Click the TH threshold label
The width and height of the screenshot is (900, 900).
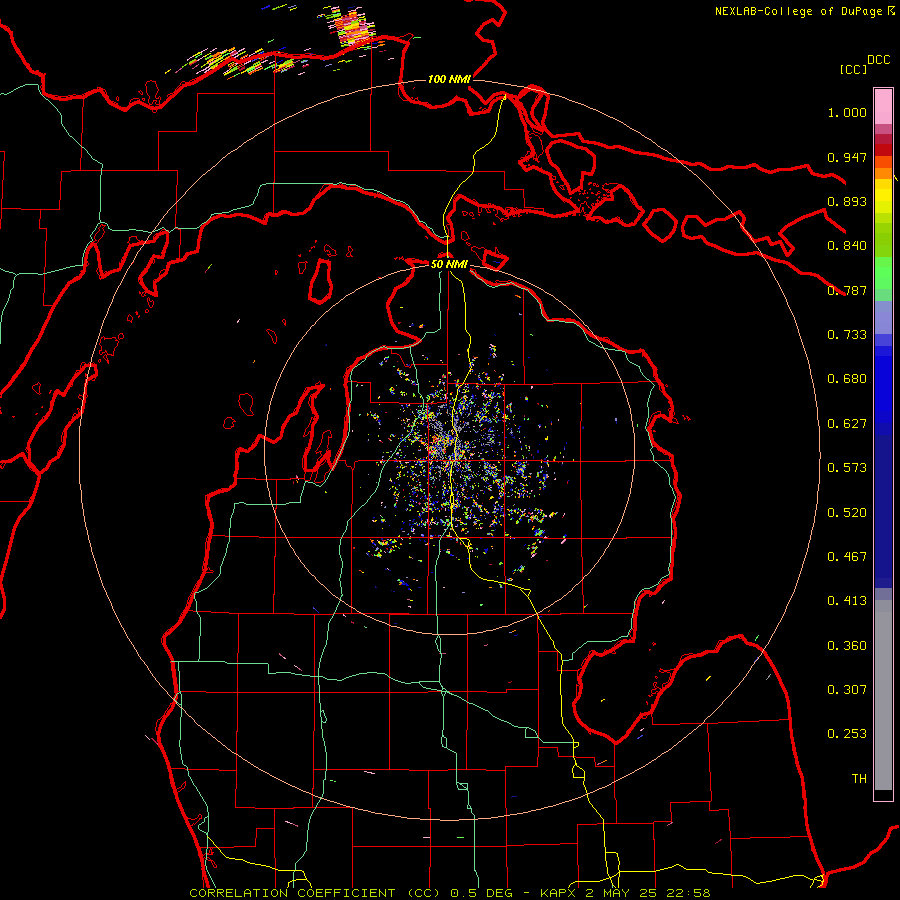tap(859, 779)
